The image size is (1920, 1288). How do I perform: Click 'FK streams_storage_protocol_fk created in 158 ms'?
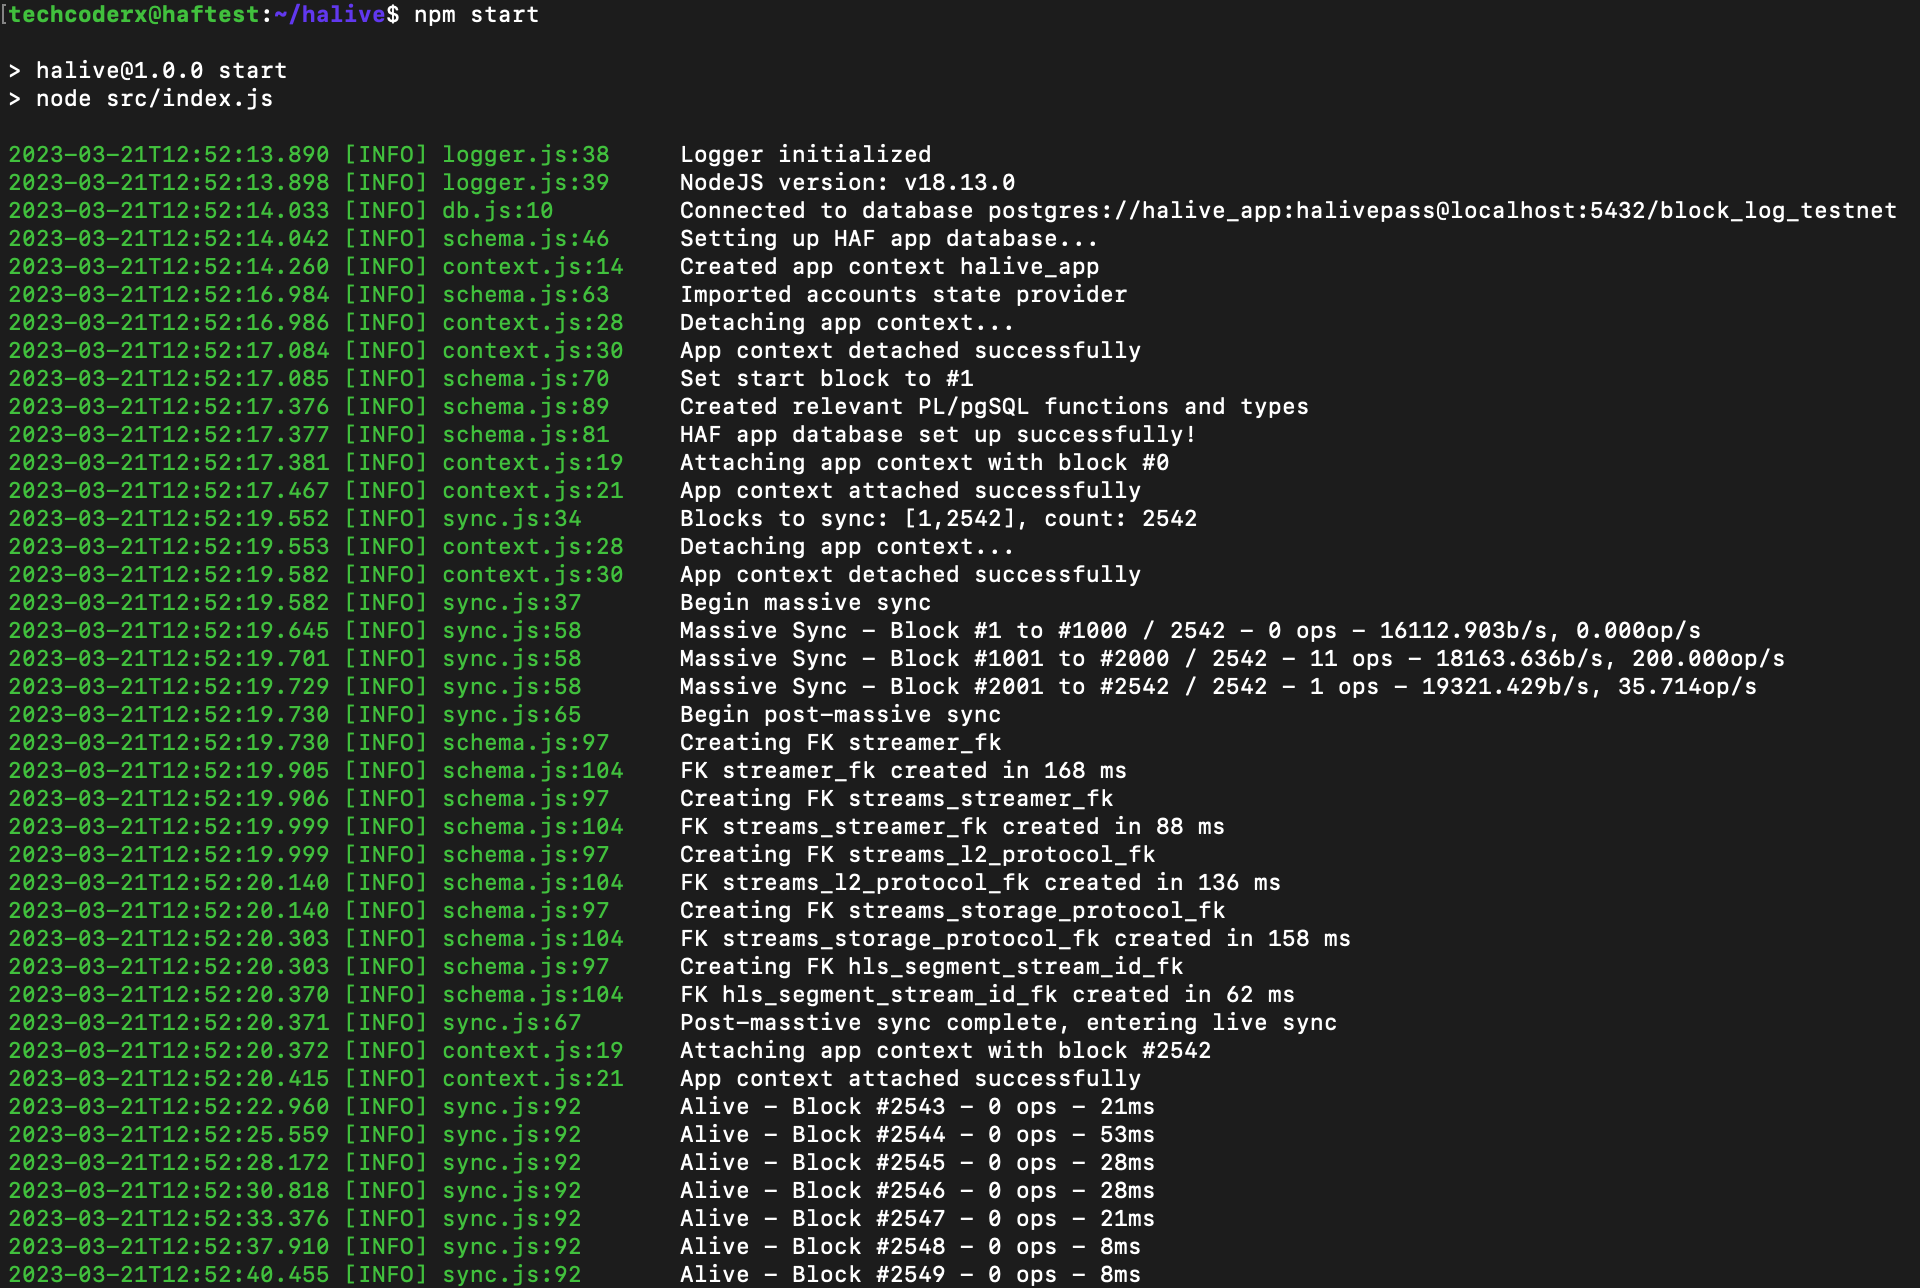pos(1016,939)
